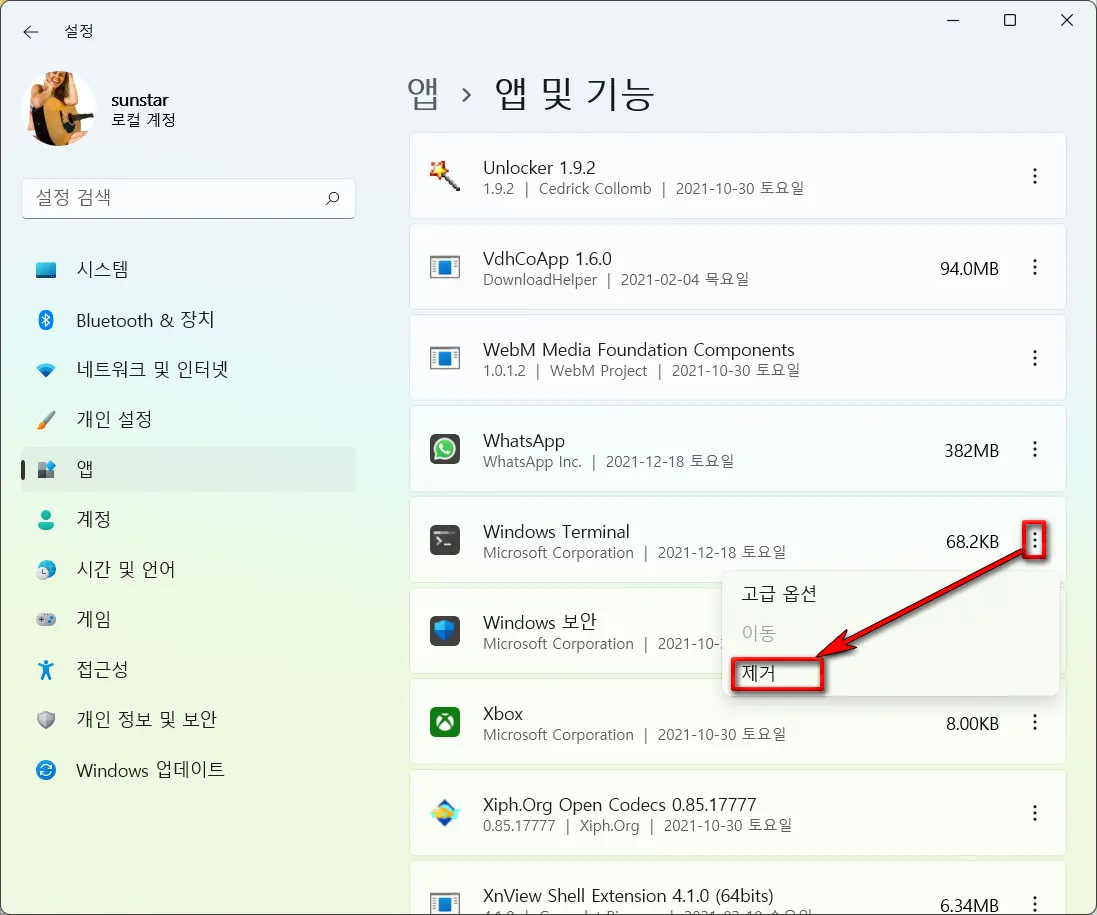Open more options for WebM Media Foundation Components
The height and width of the screenshot is (915, 1097).
tap(1035, 358)
